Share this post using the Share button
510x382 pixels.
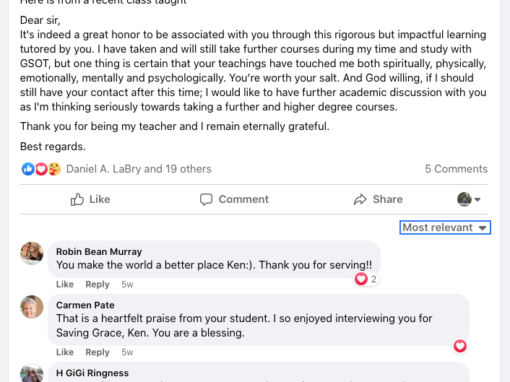click(378, 199)
